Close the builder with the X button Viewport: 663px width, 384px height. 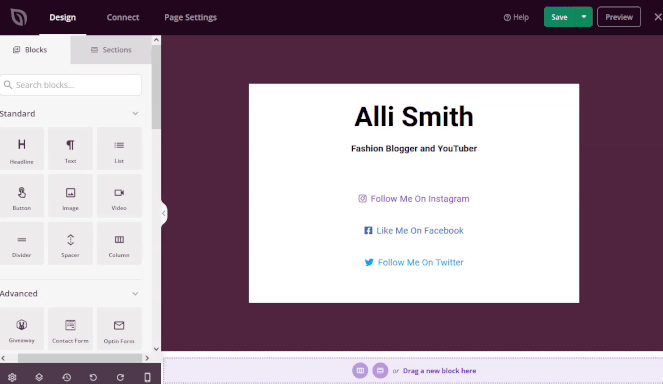point(658,17)
